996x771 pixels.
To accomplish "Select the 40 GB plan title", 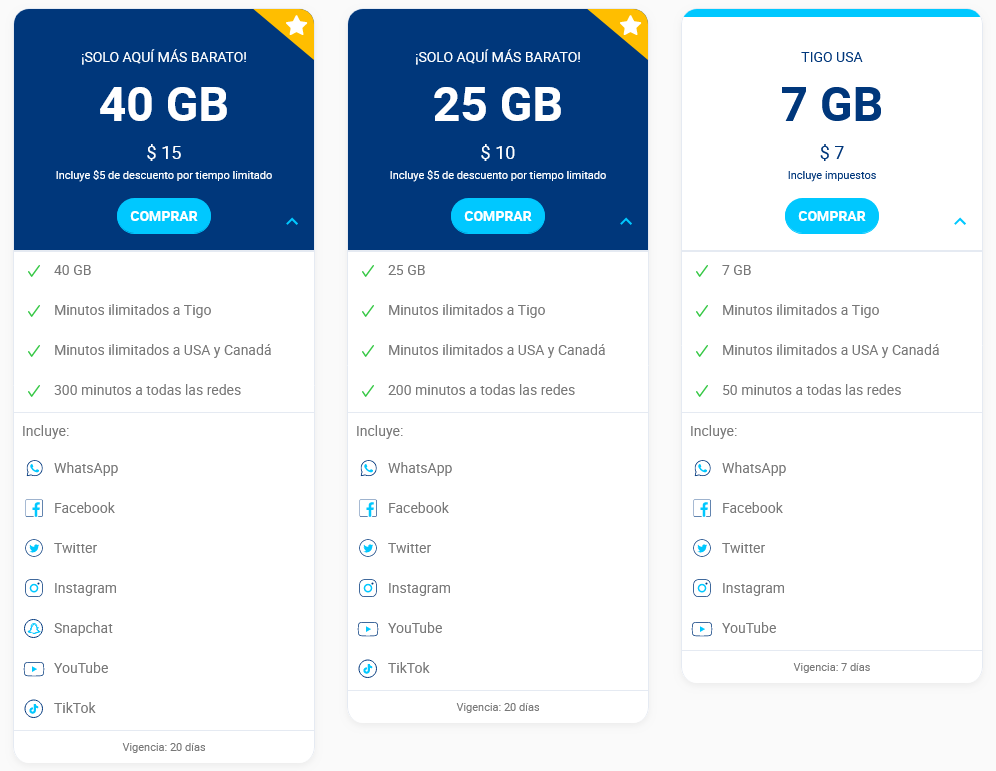I will 164,105.
